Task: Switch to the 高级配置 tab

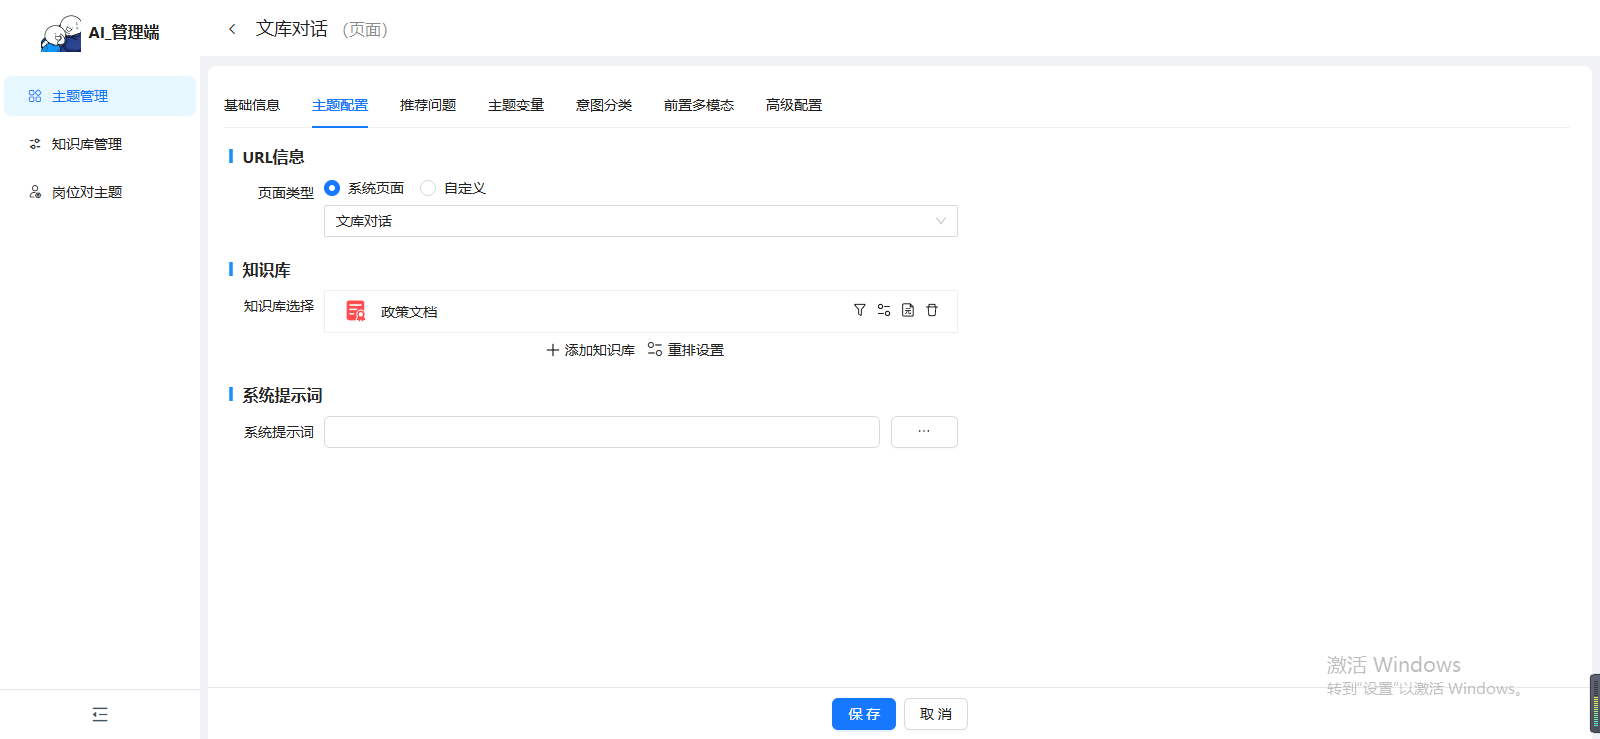Action: [x=793, y=105]
